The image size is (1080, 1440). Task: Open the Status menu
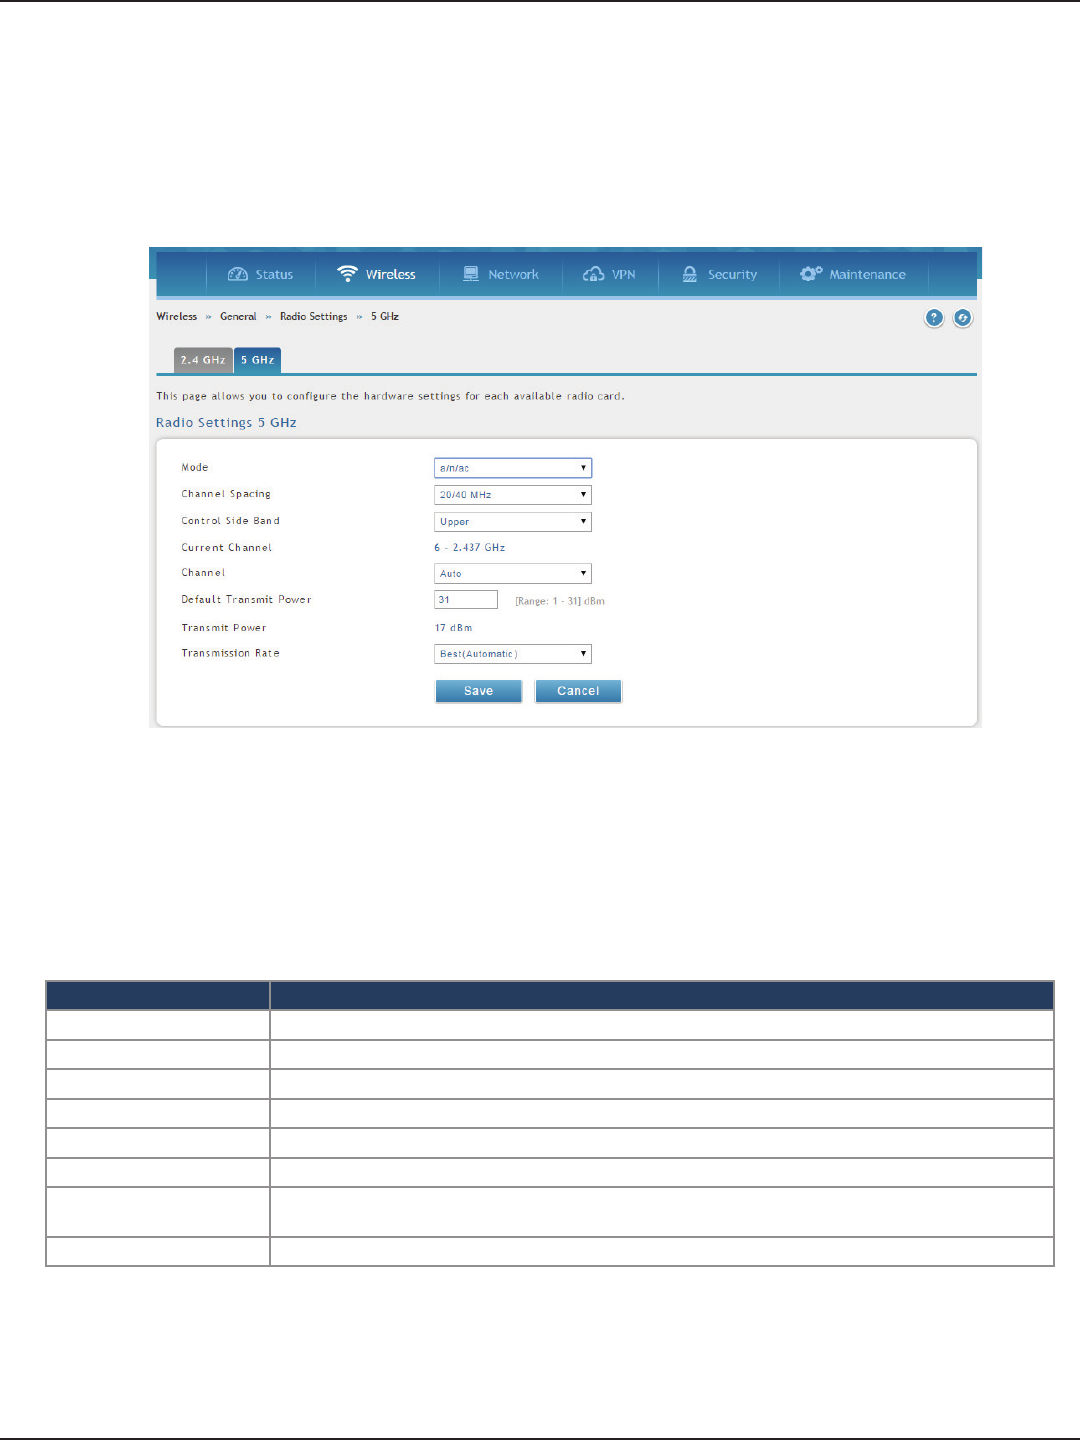click(x=261, y=274)
